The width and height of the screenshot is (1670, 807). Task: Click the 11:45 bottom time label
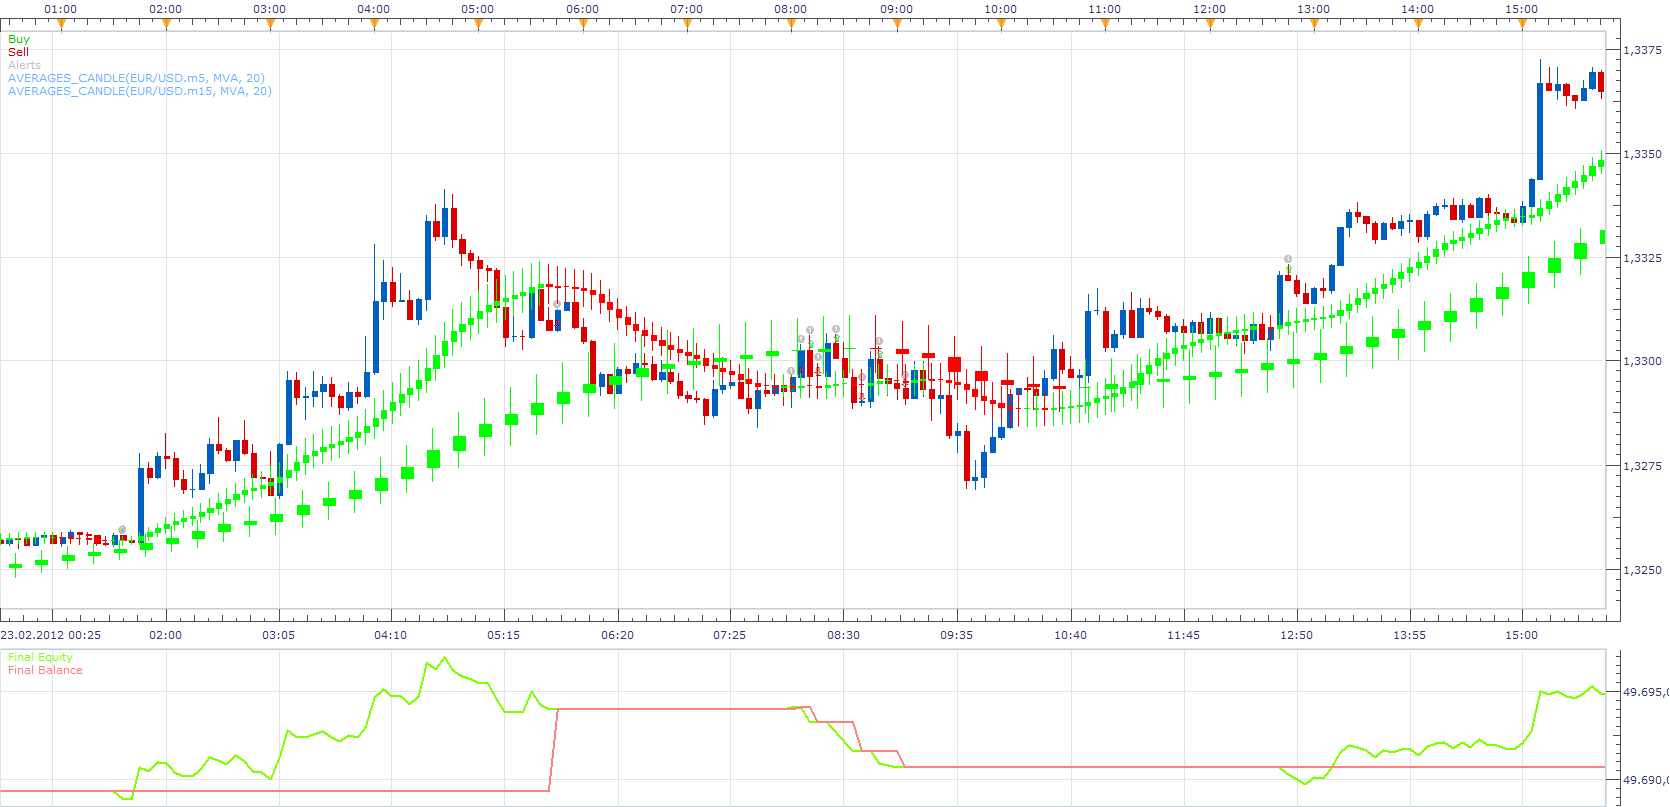[x=1183, y=635]
